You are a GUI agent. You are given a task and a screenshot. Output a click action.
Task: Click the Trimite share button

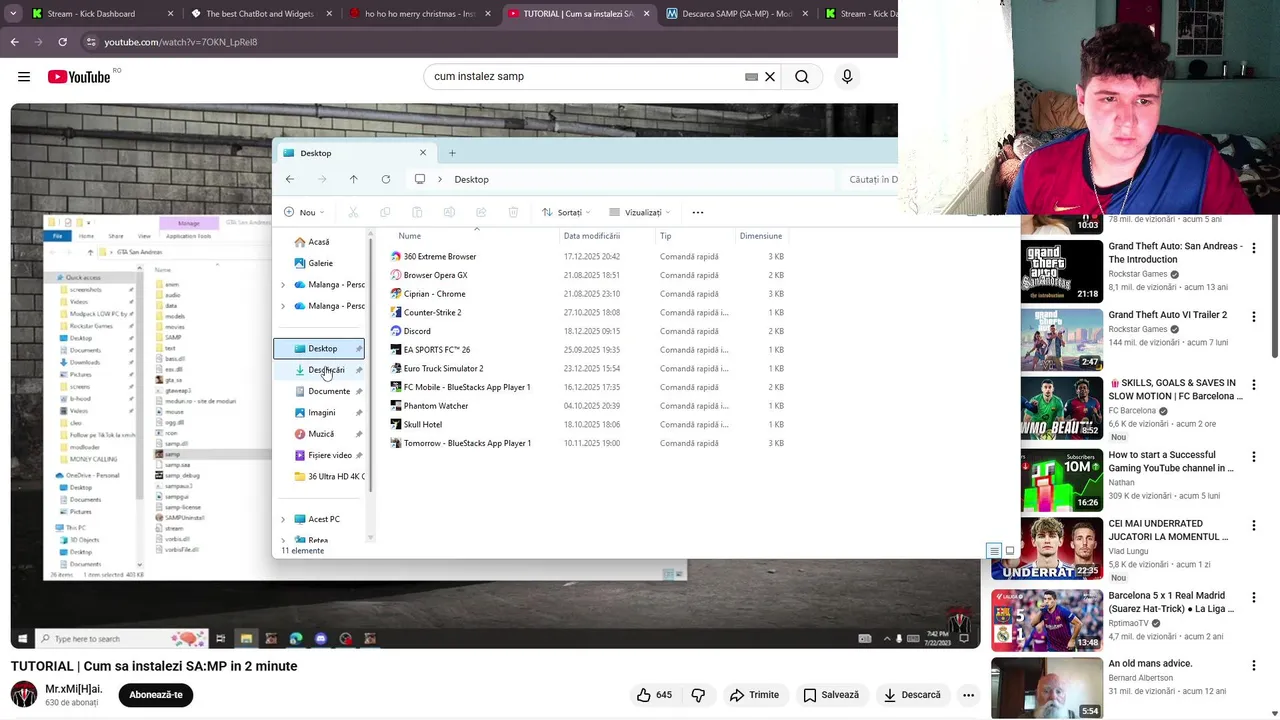tap(754, 695)
